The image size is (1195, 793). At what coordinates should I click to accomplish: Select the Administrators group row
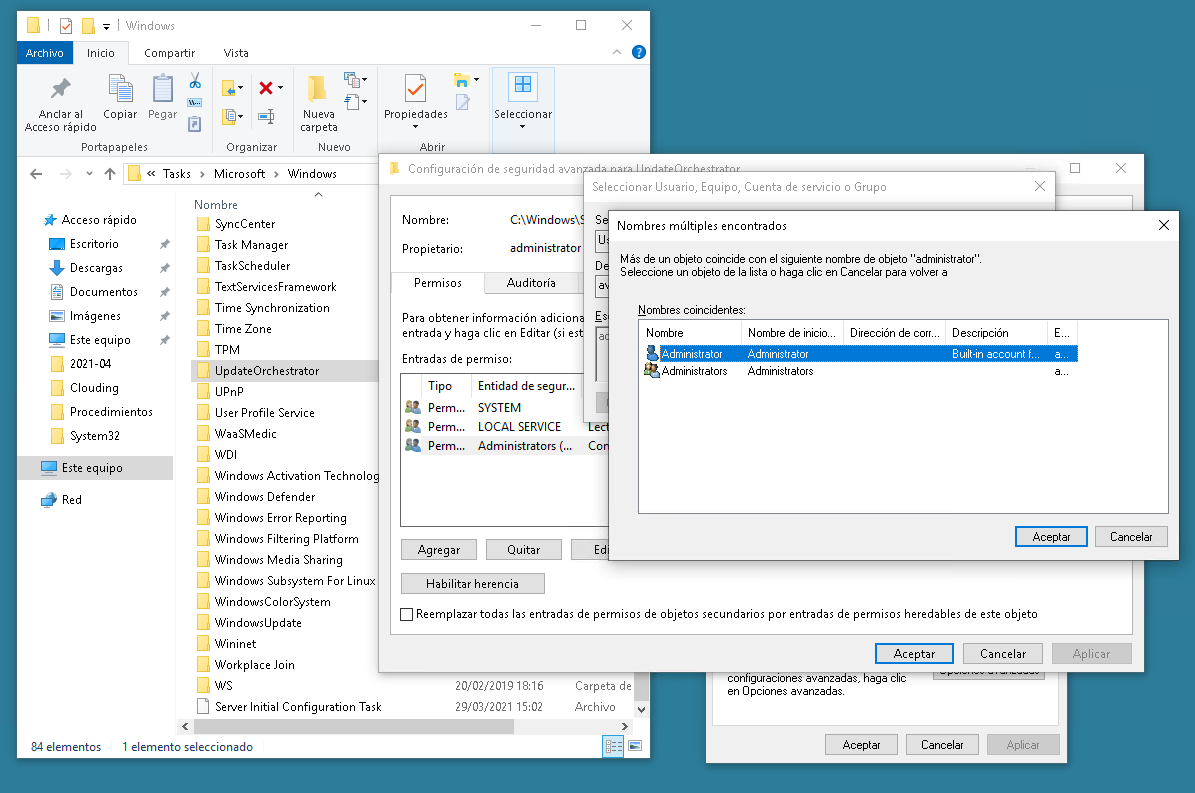pos(860,371)
